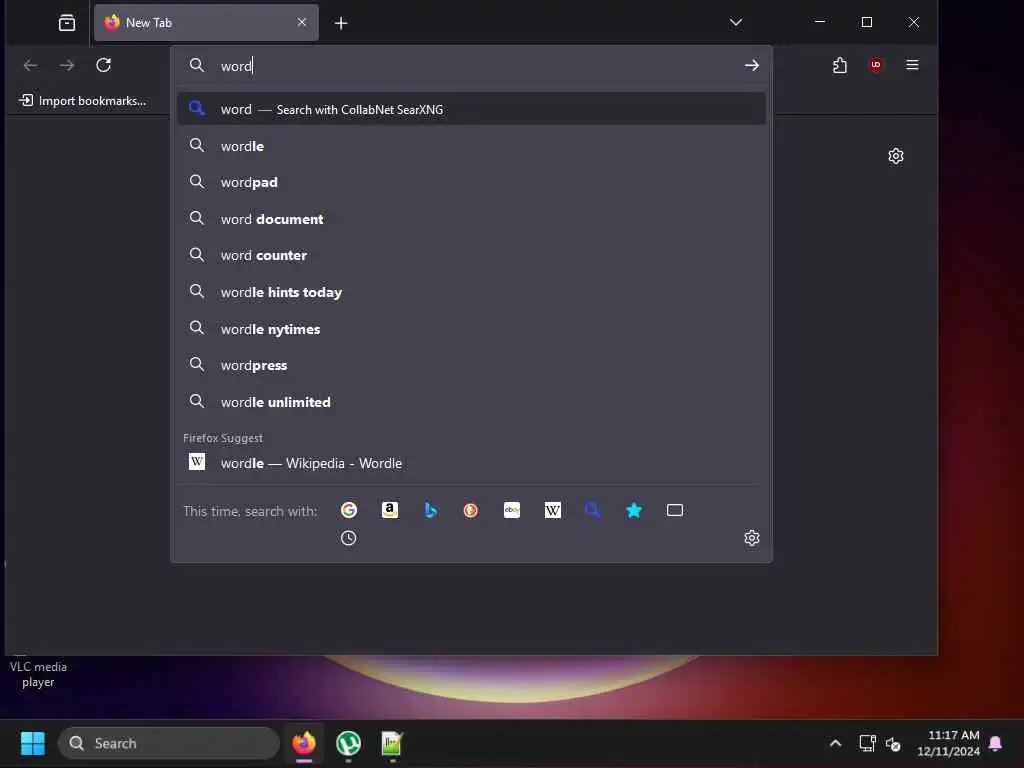Personalize new tab with gear icon

tap(896, 156)
